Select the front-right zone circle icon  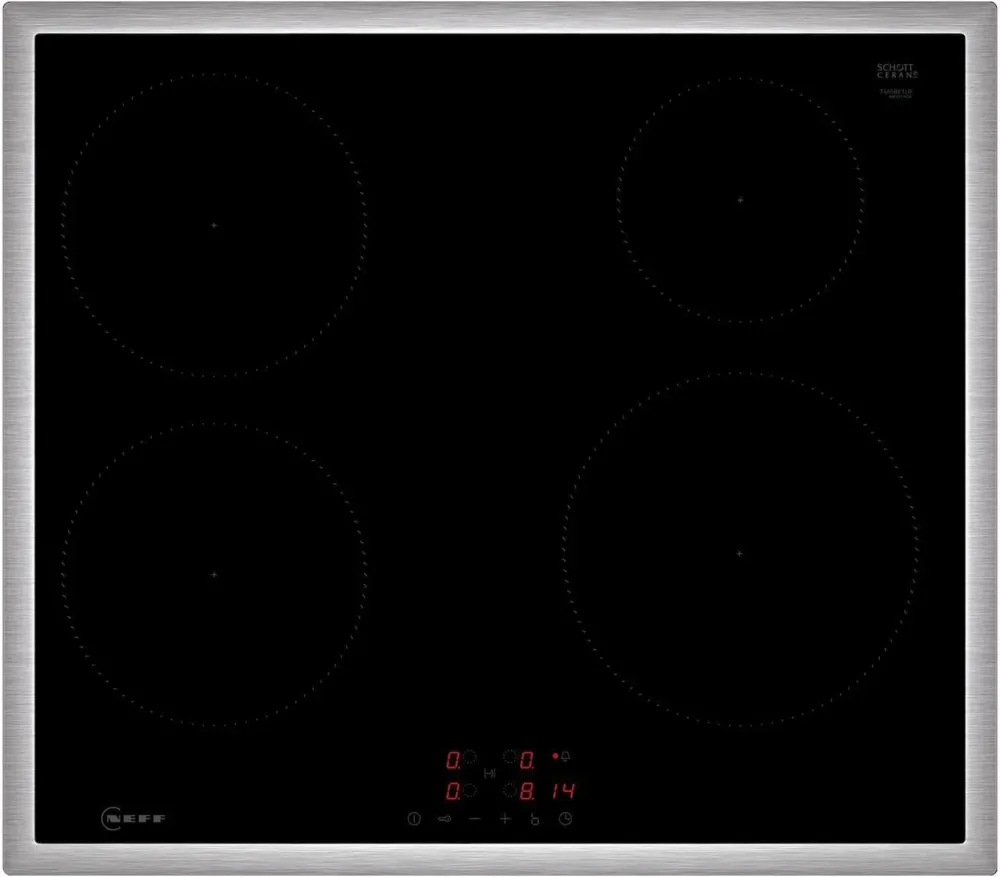click(510, 791)
